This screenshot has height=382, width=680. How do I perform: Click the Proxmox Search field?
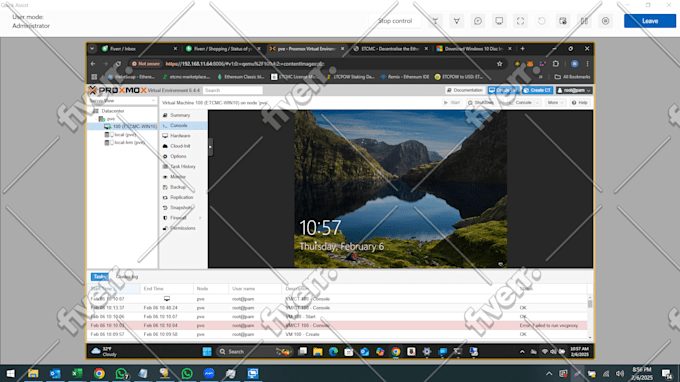tap(233, 90)
